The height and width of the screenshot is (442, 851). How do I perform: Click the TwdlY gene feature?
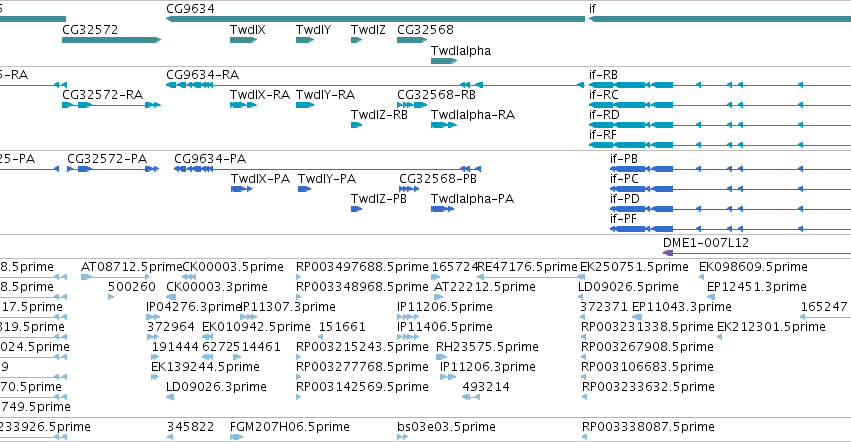(305, 40)
